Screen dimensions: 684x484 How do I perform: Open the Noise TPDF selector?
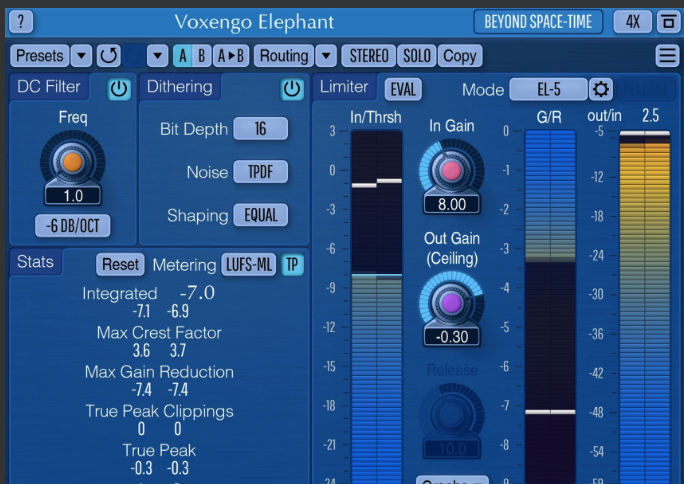point(260,172)
